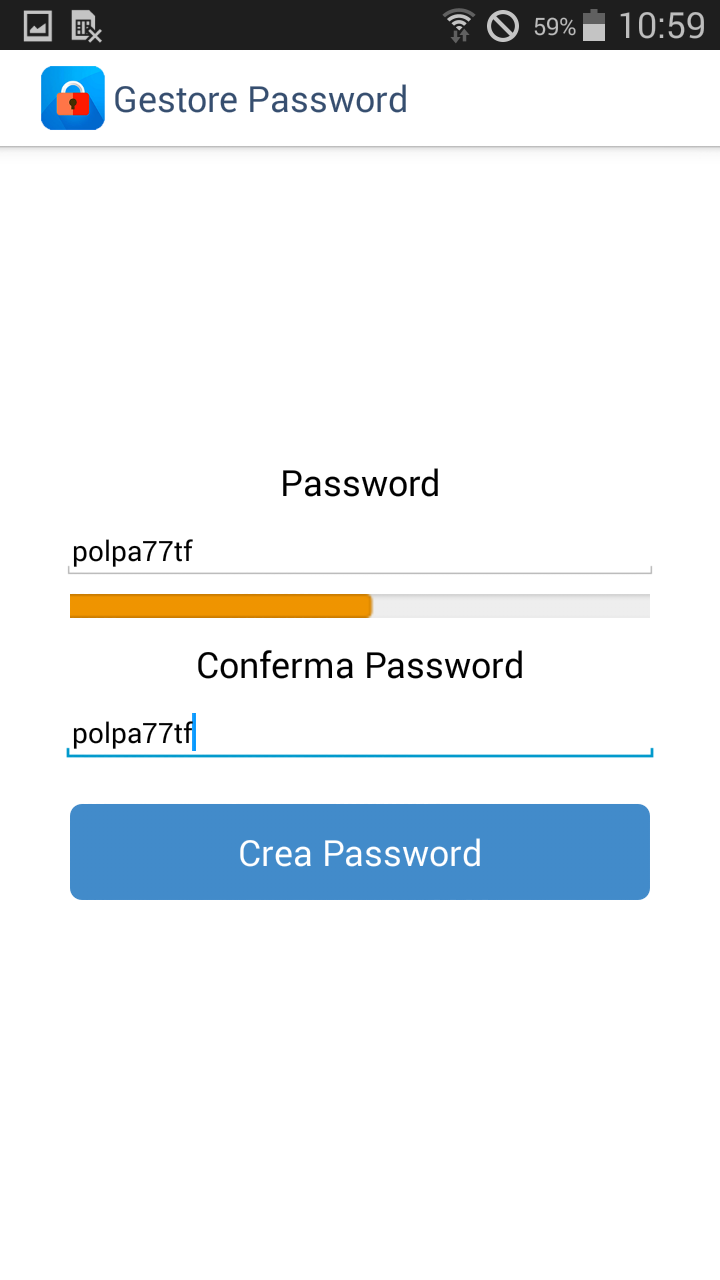Viewport: 720px width, 1280px height.
Task: Open the picture notification icon in status bar
Action: [x=38, y=25]
